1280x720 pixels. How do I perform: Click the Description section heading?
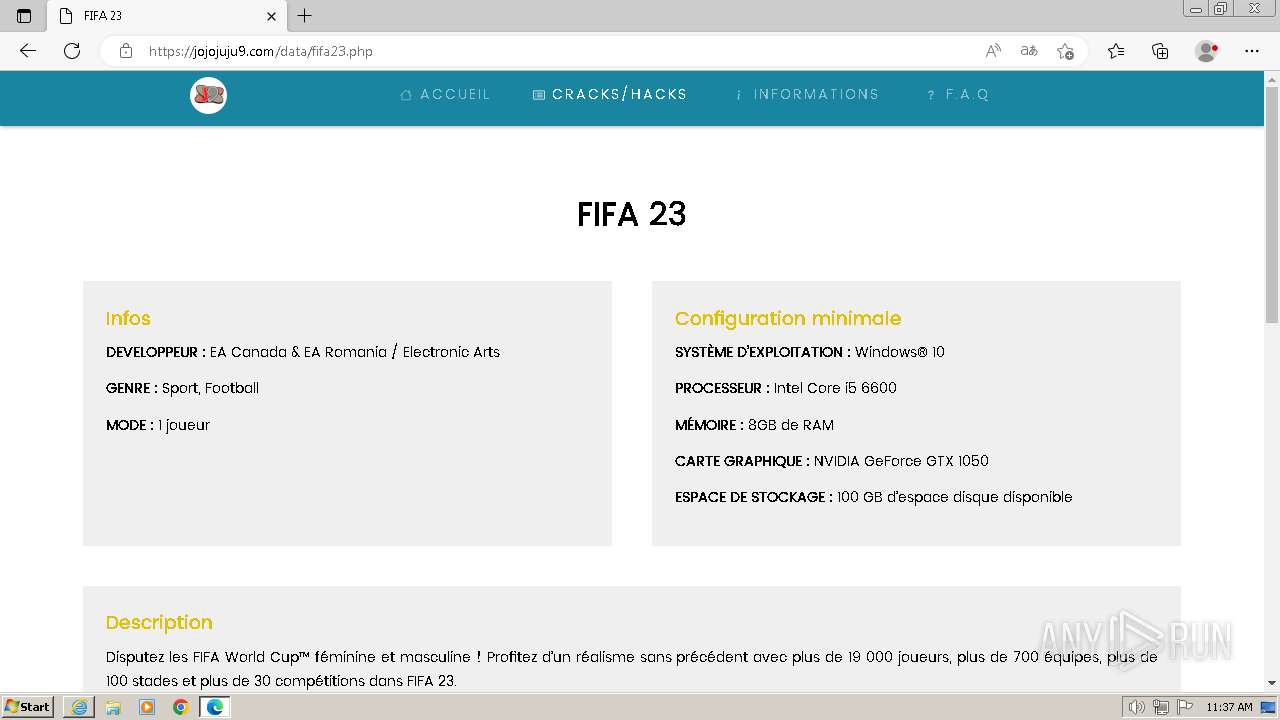click(159, 622)
